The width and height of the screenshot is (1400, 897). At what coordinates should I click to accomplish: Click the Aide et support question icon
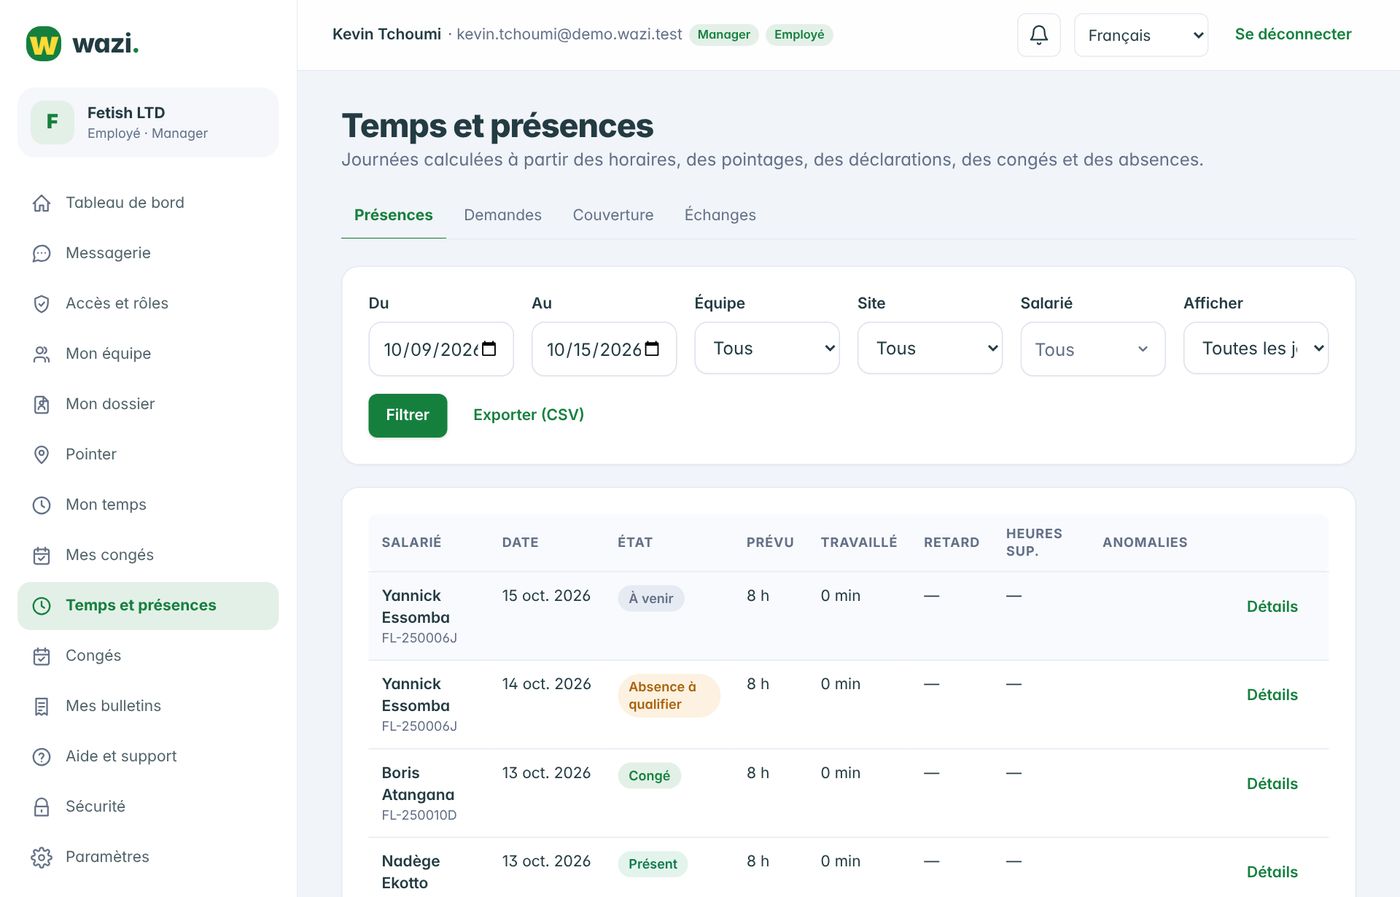[41, 757]
